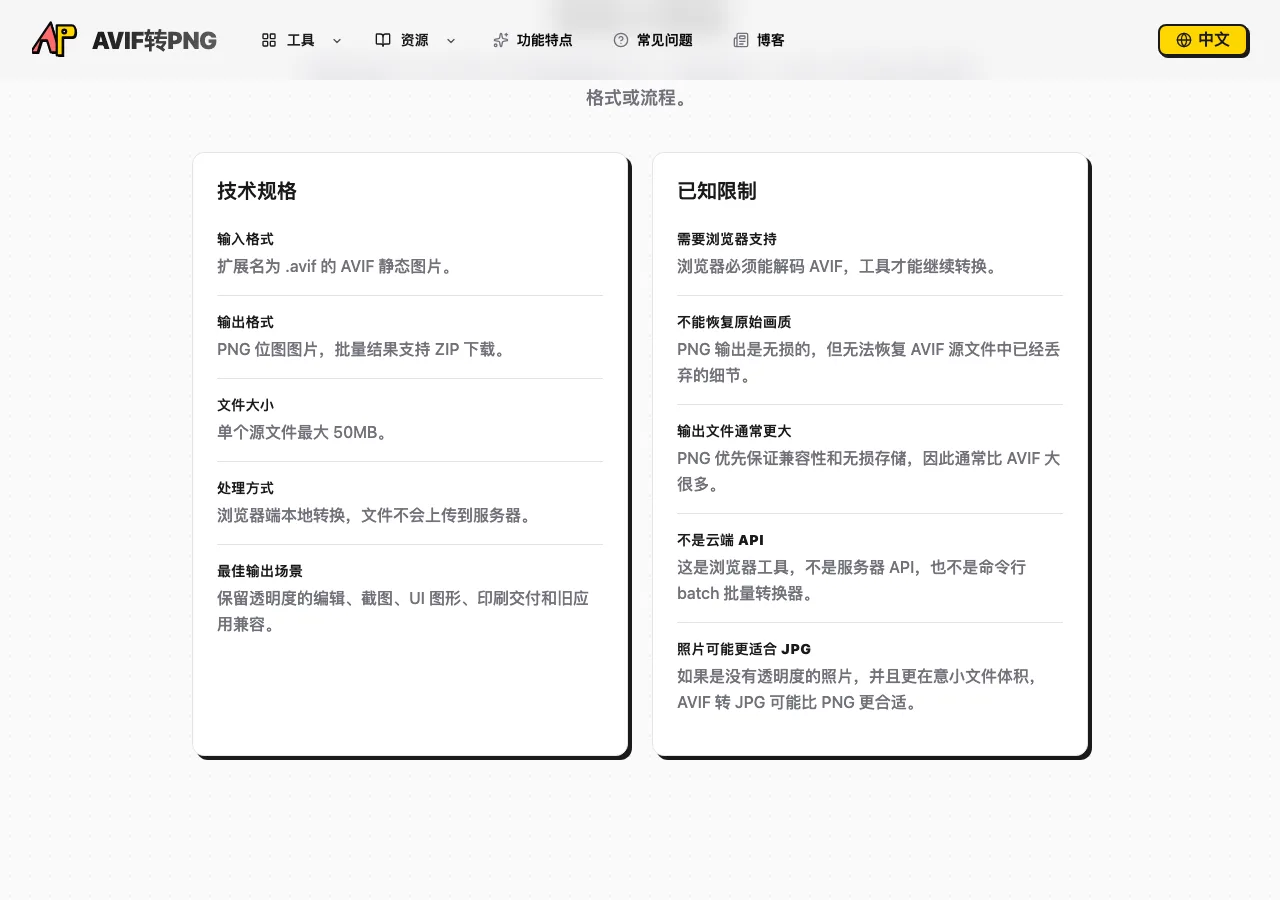
Task: Click the 输出格式 label
Action: click(x=245, y=322)
